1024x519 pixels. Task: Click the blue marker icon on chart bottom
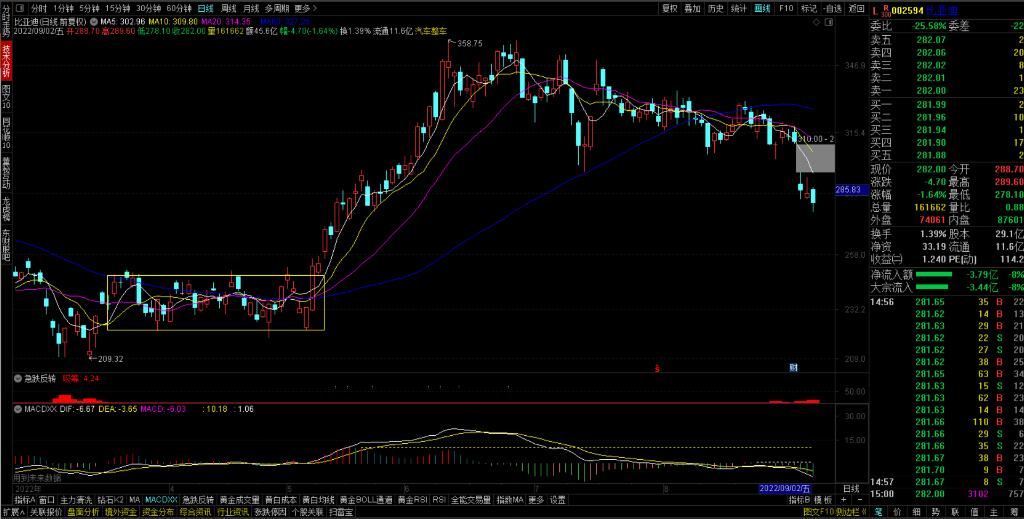[x=792, y=369]
